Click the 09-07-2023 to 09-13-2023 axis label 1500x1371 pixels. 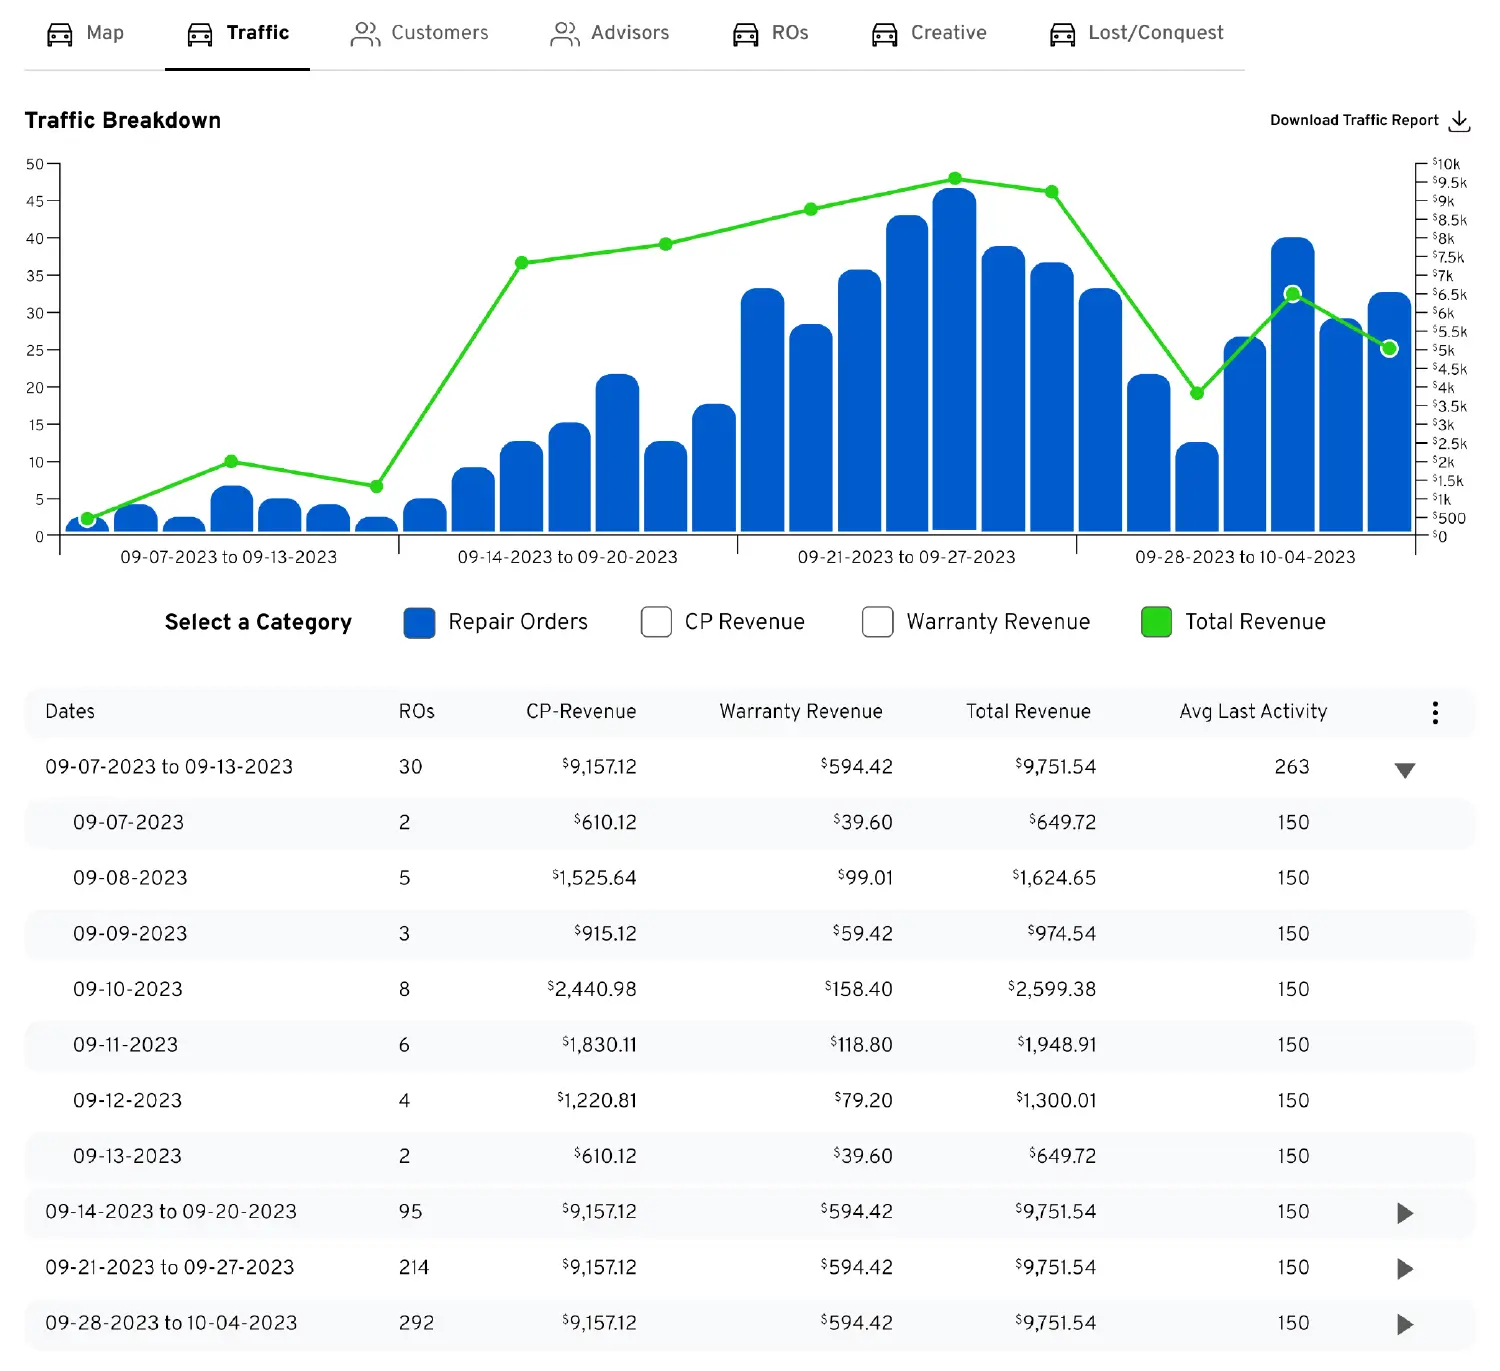(229, 557)
